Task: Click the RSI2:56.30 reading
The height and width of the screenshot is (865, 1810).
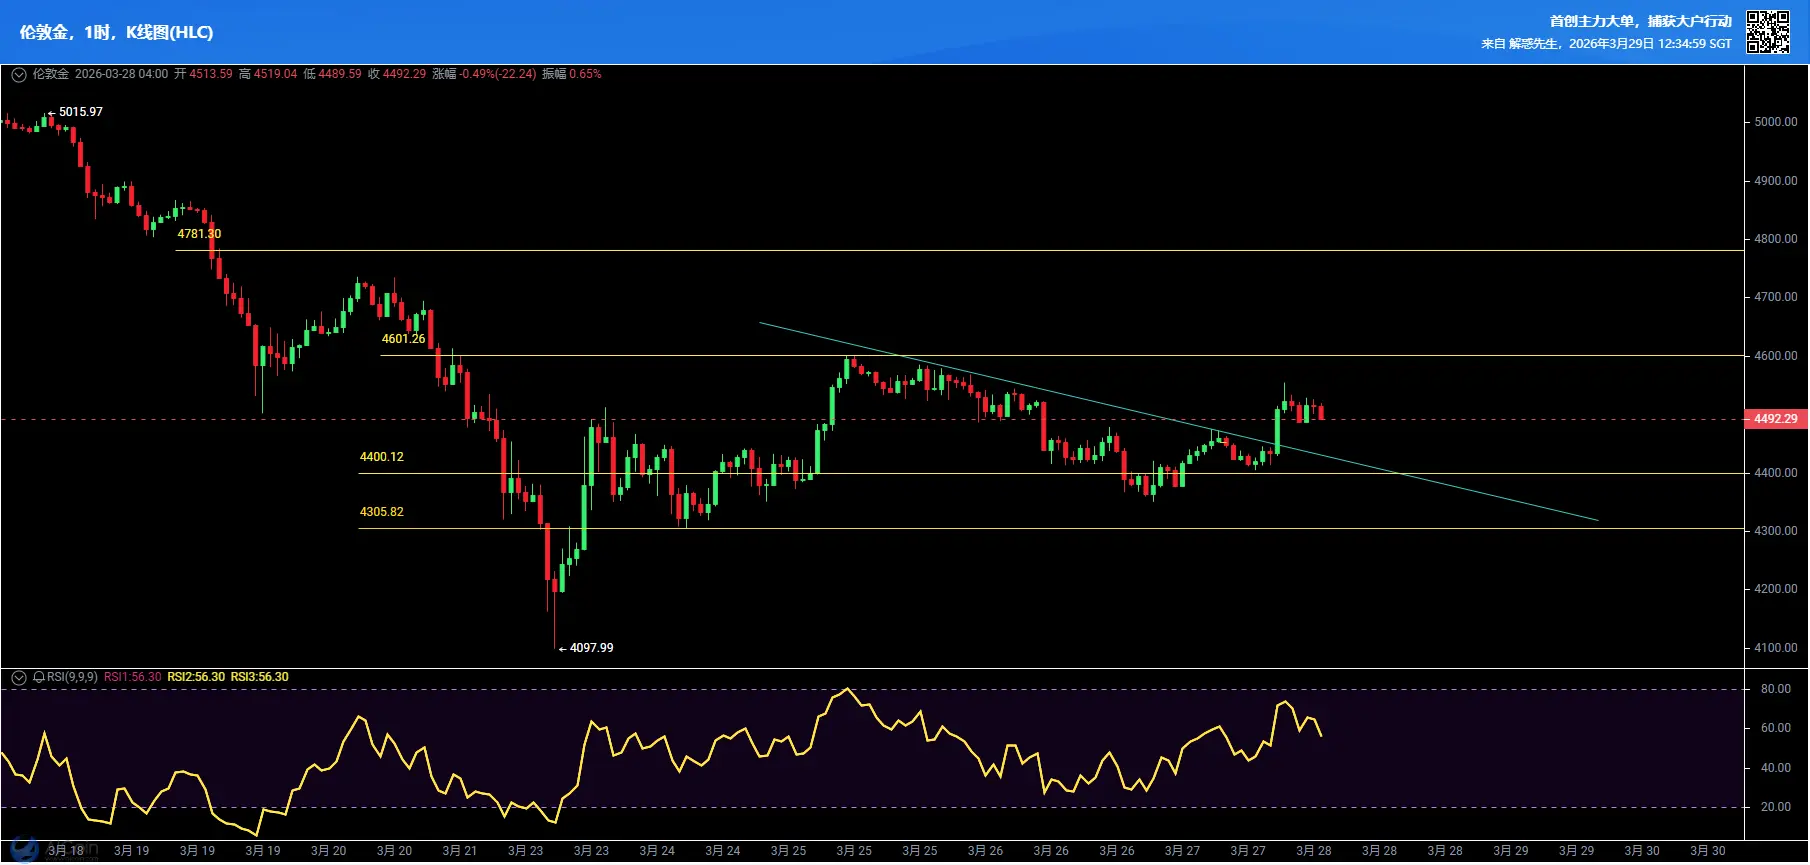Action: click(196, 677)
